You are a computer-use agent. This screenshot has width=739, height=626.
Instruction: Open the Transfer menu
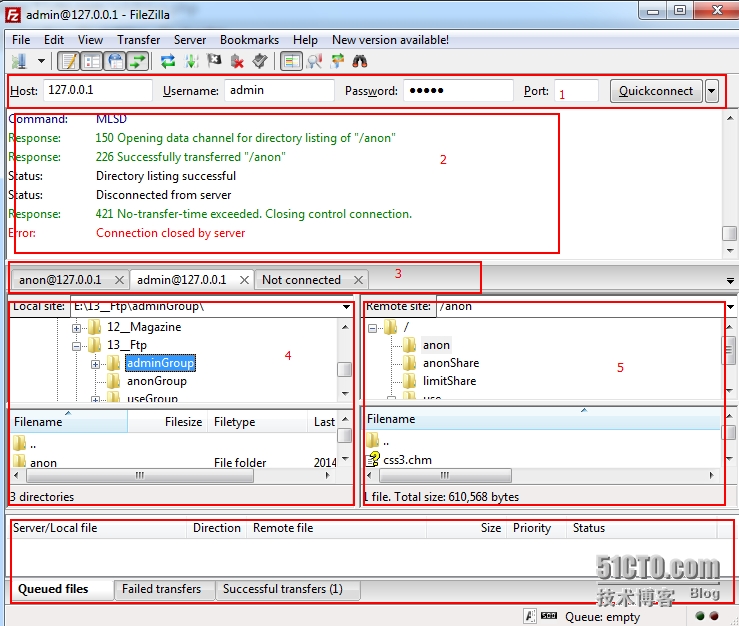pyautogui.click(x=139, y=40)
